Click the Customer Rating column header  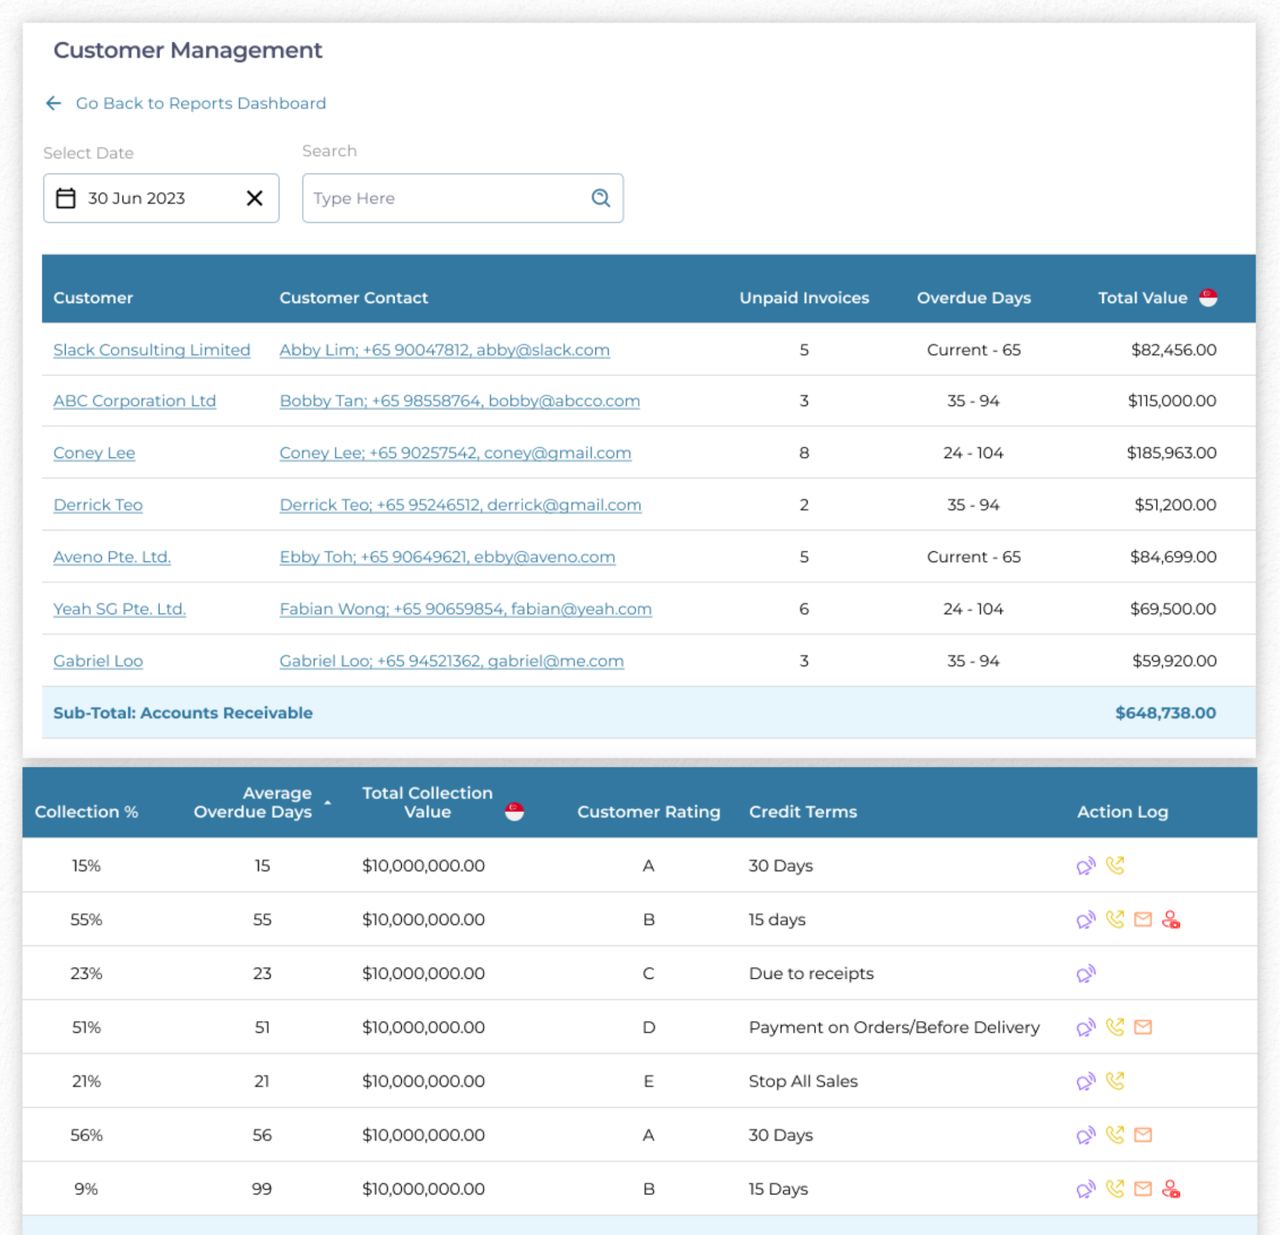click(x=649, y=812)
